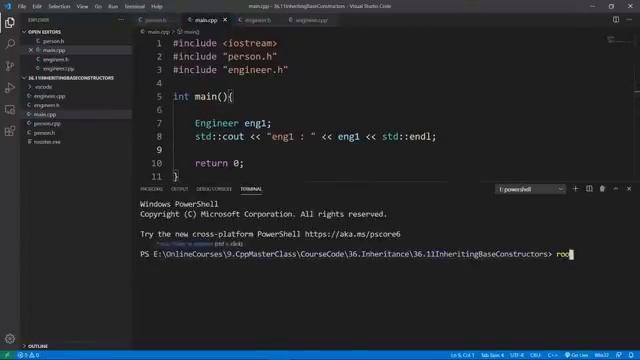
Task: Kill terminal with trash icon
Action: (x=602, y=189)
